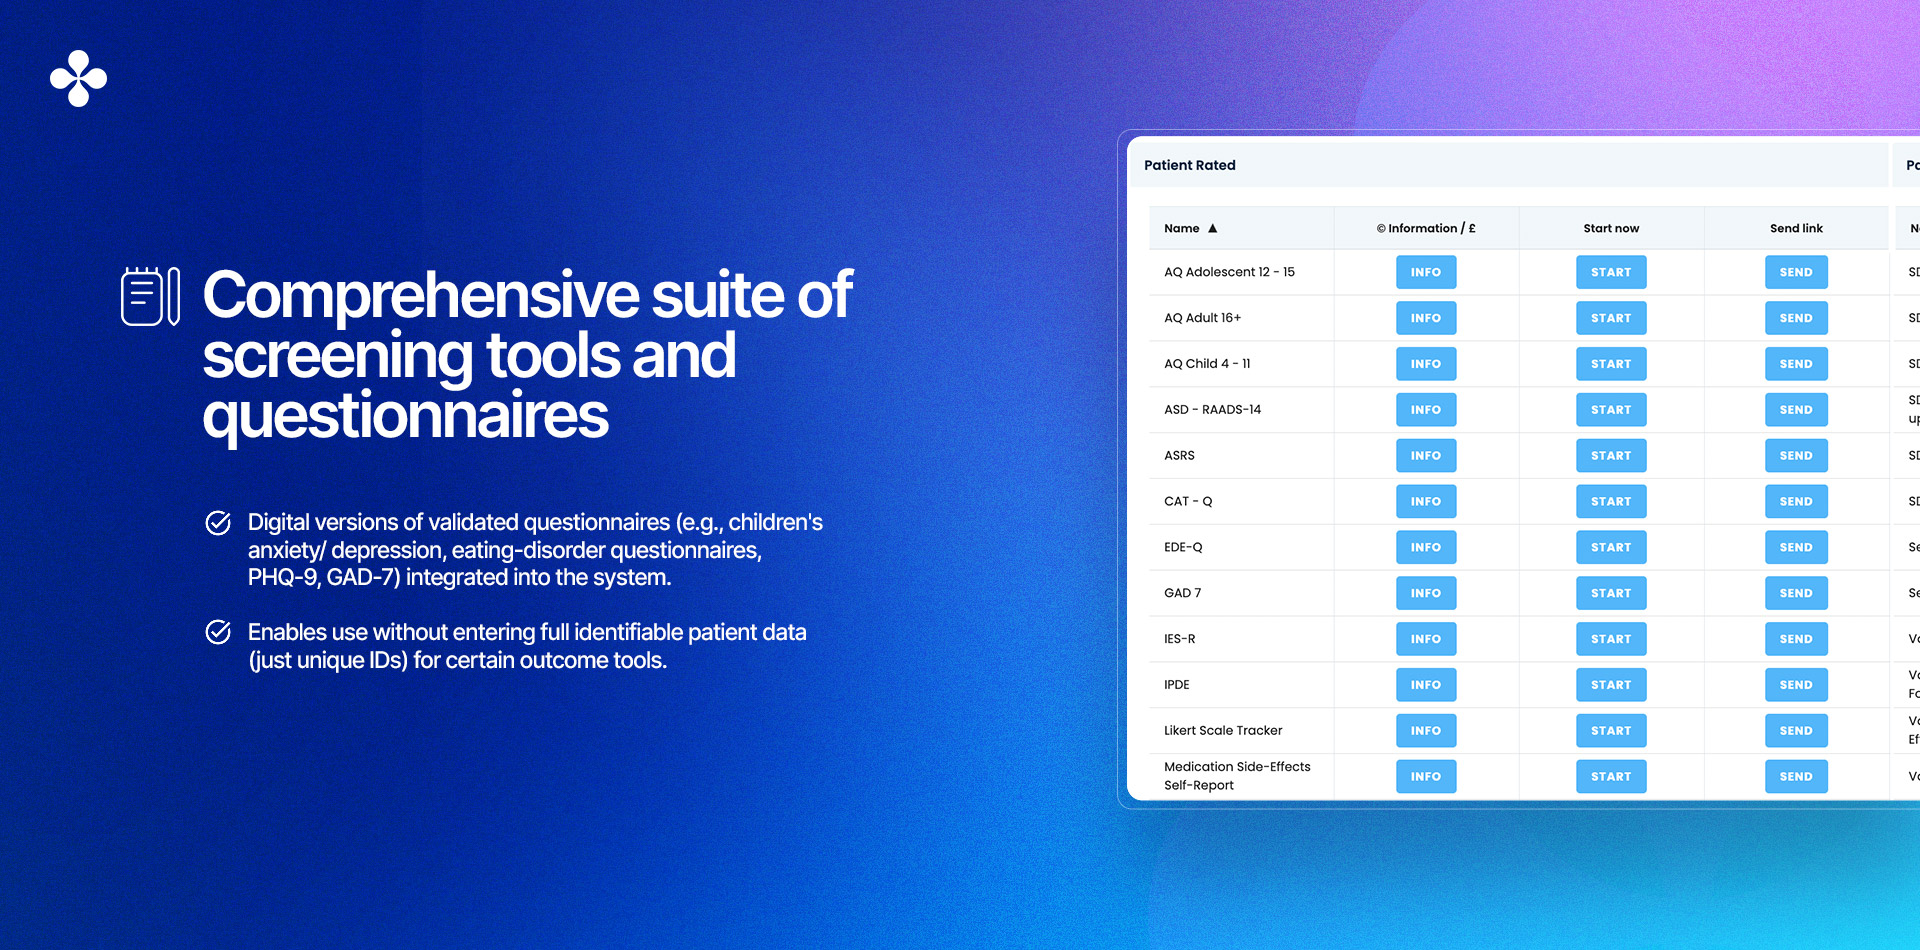This screenshot has width=1920, height=950.
Task: View INFO for EDE-Q questionnaire
Action: (x=1425, y=548)
